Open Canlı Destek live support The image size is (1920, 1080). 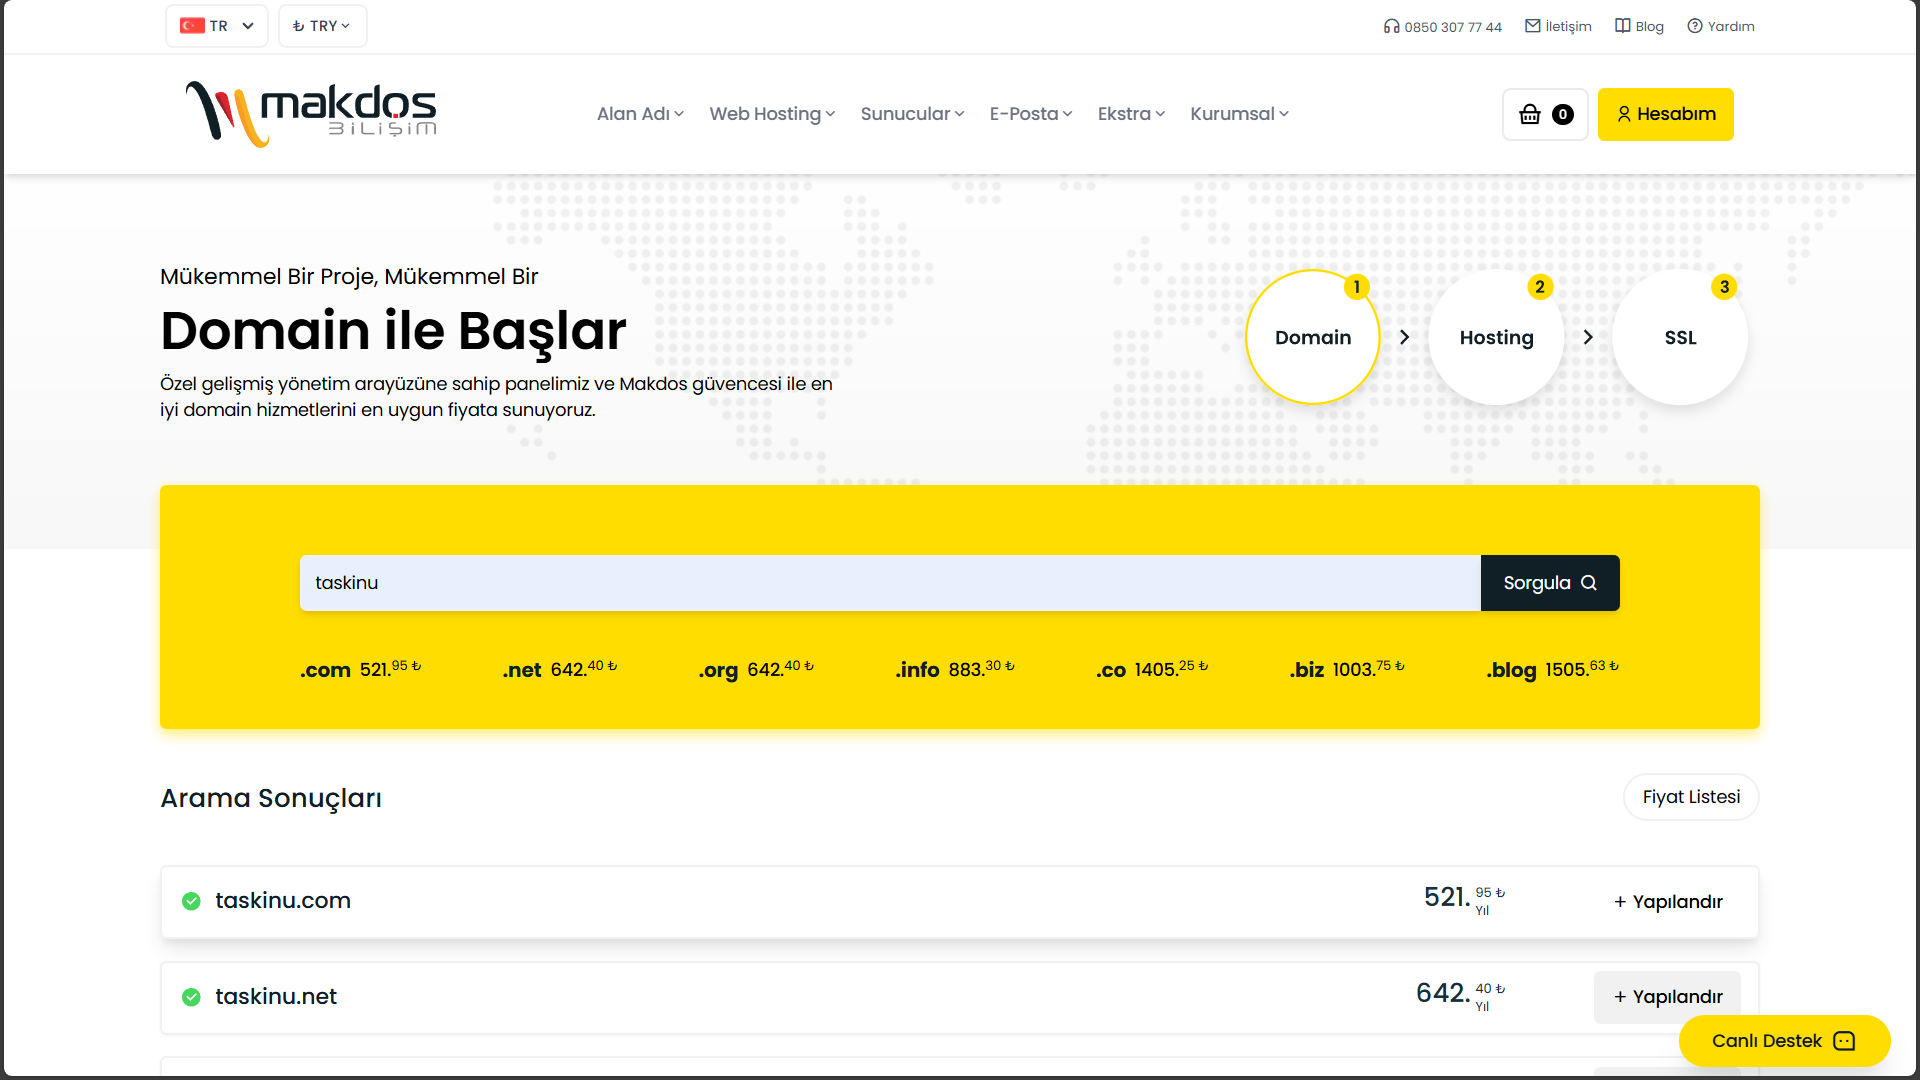pos(1784,1041)
